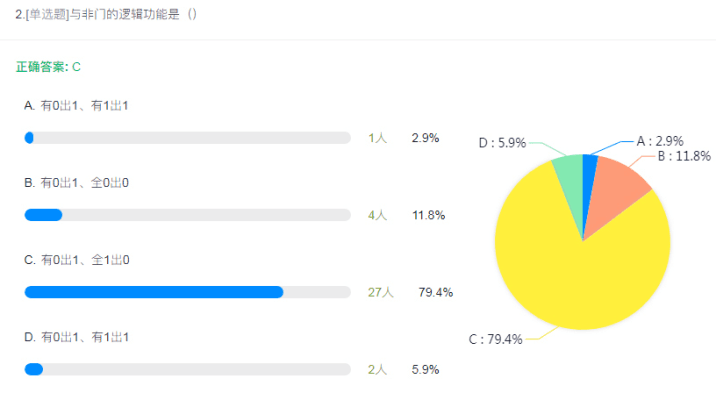
Task: Click the 2人 respondent count
Action: 377,369
